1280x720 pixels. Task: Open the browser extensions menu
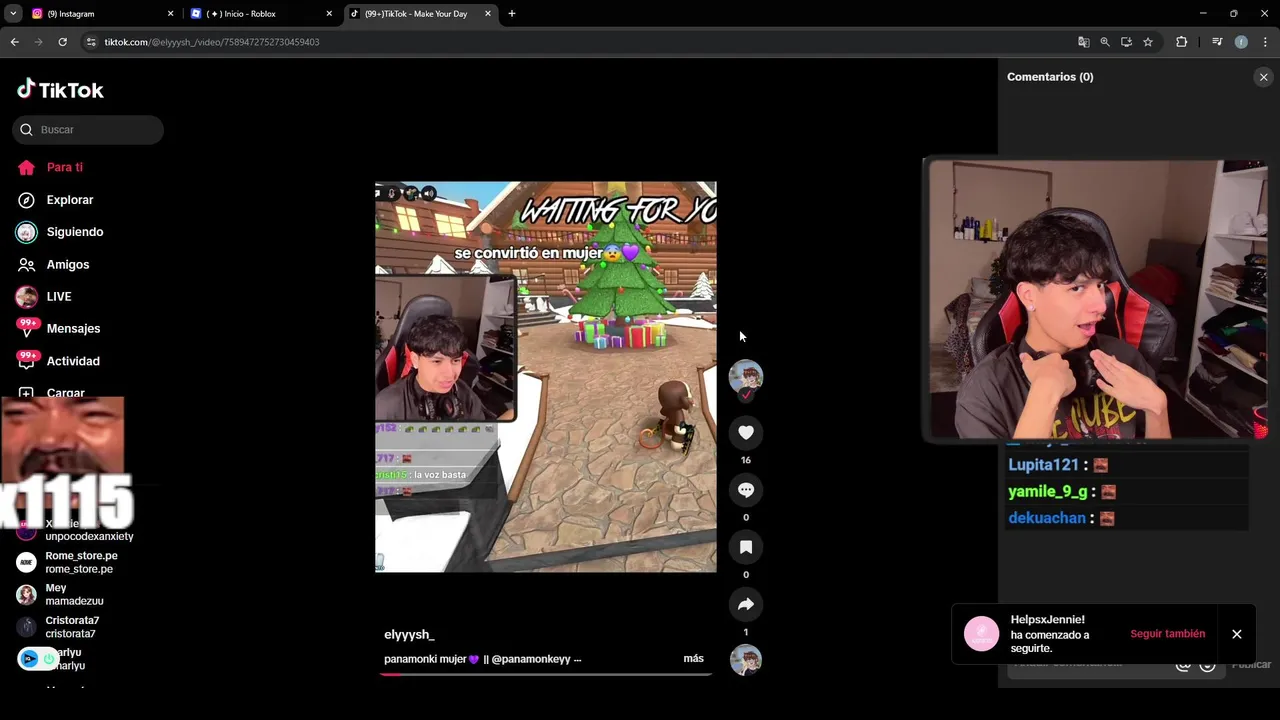pos(1181,42)
